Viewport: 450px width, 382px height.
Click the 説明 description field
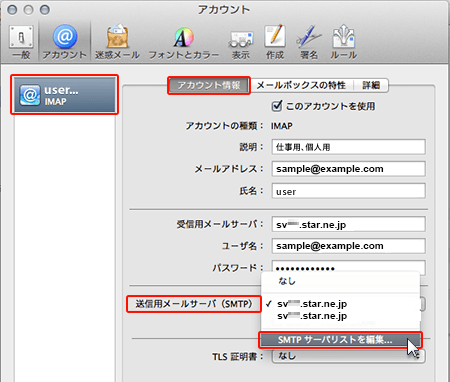pyautogui.click(x=348, y=147)
